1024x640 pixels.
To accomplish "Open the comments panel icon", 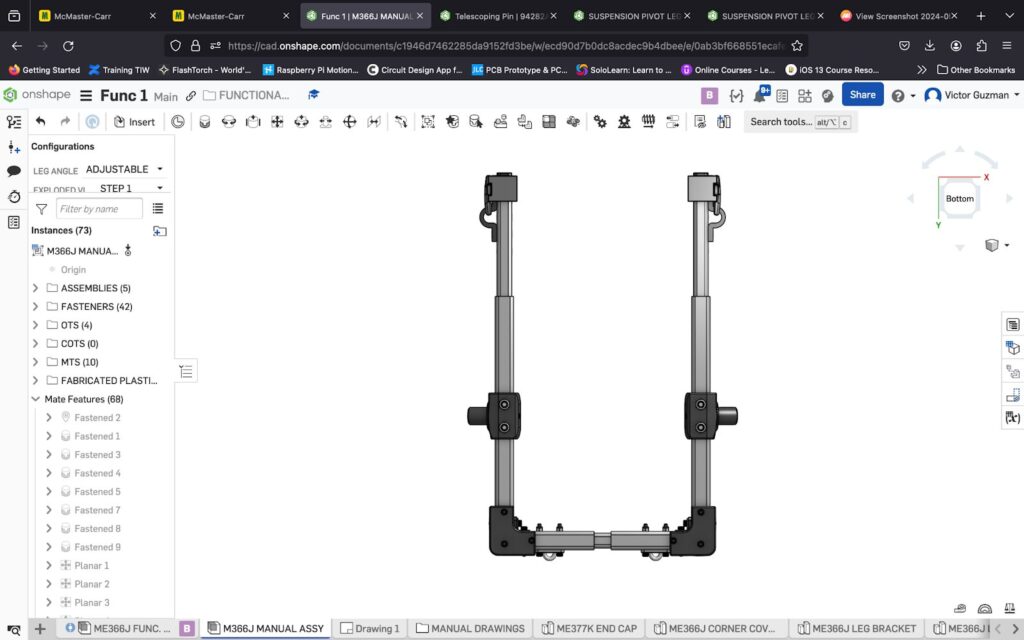I will [x=14, y=172].
